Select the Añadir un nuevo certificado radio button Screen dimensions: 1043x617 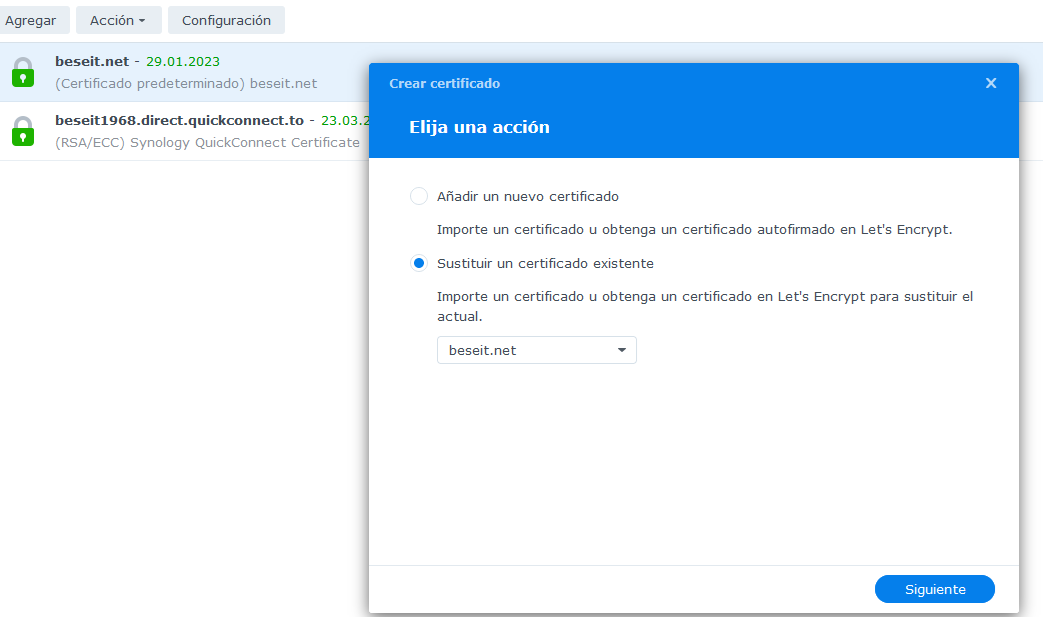[x=419, y=196]
